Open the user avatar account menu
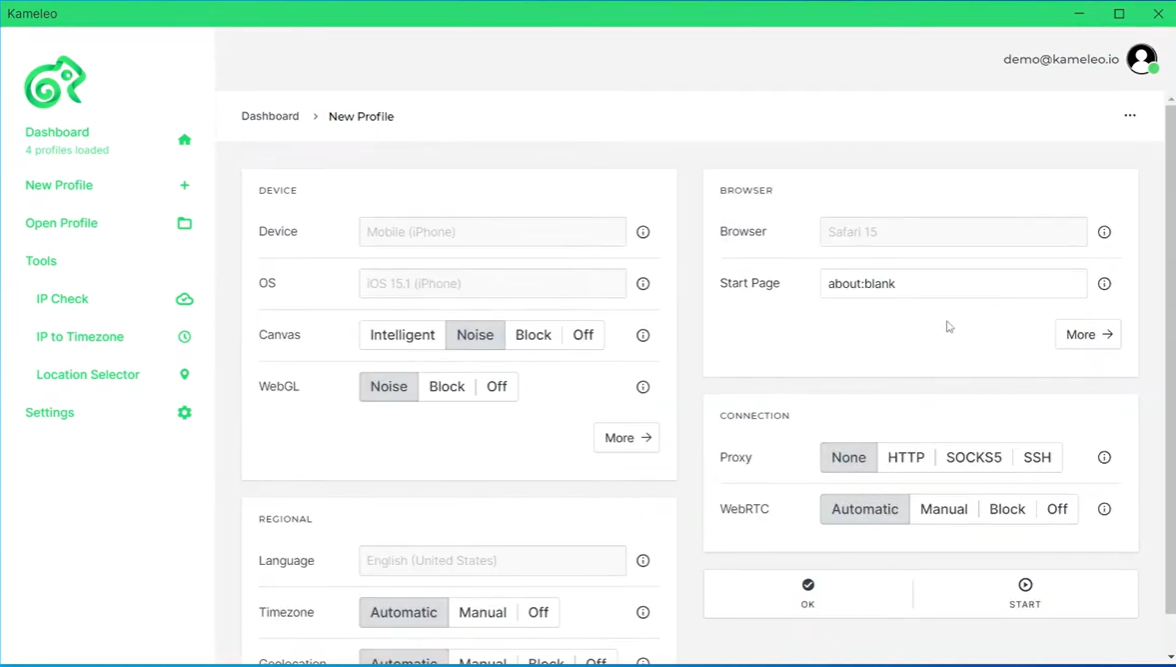The height and width of the screenshot is (667, 1176). coord(1142,59)
